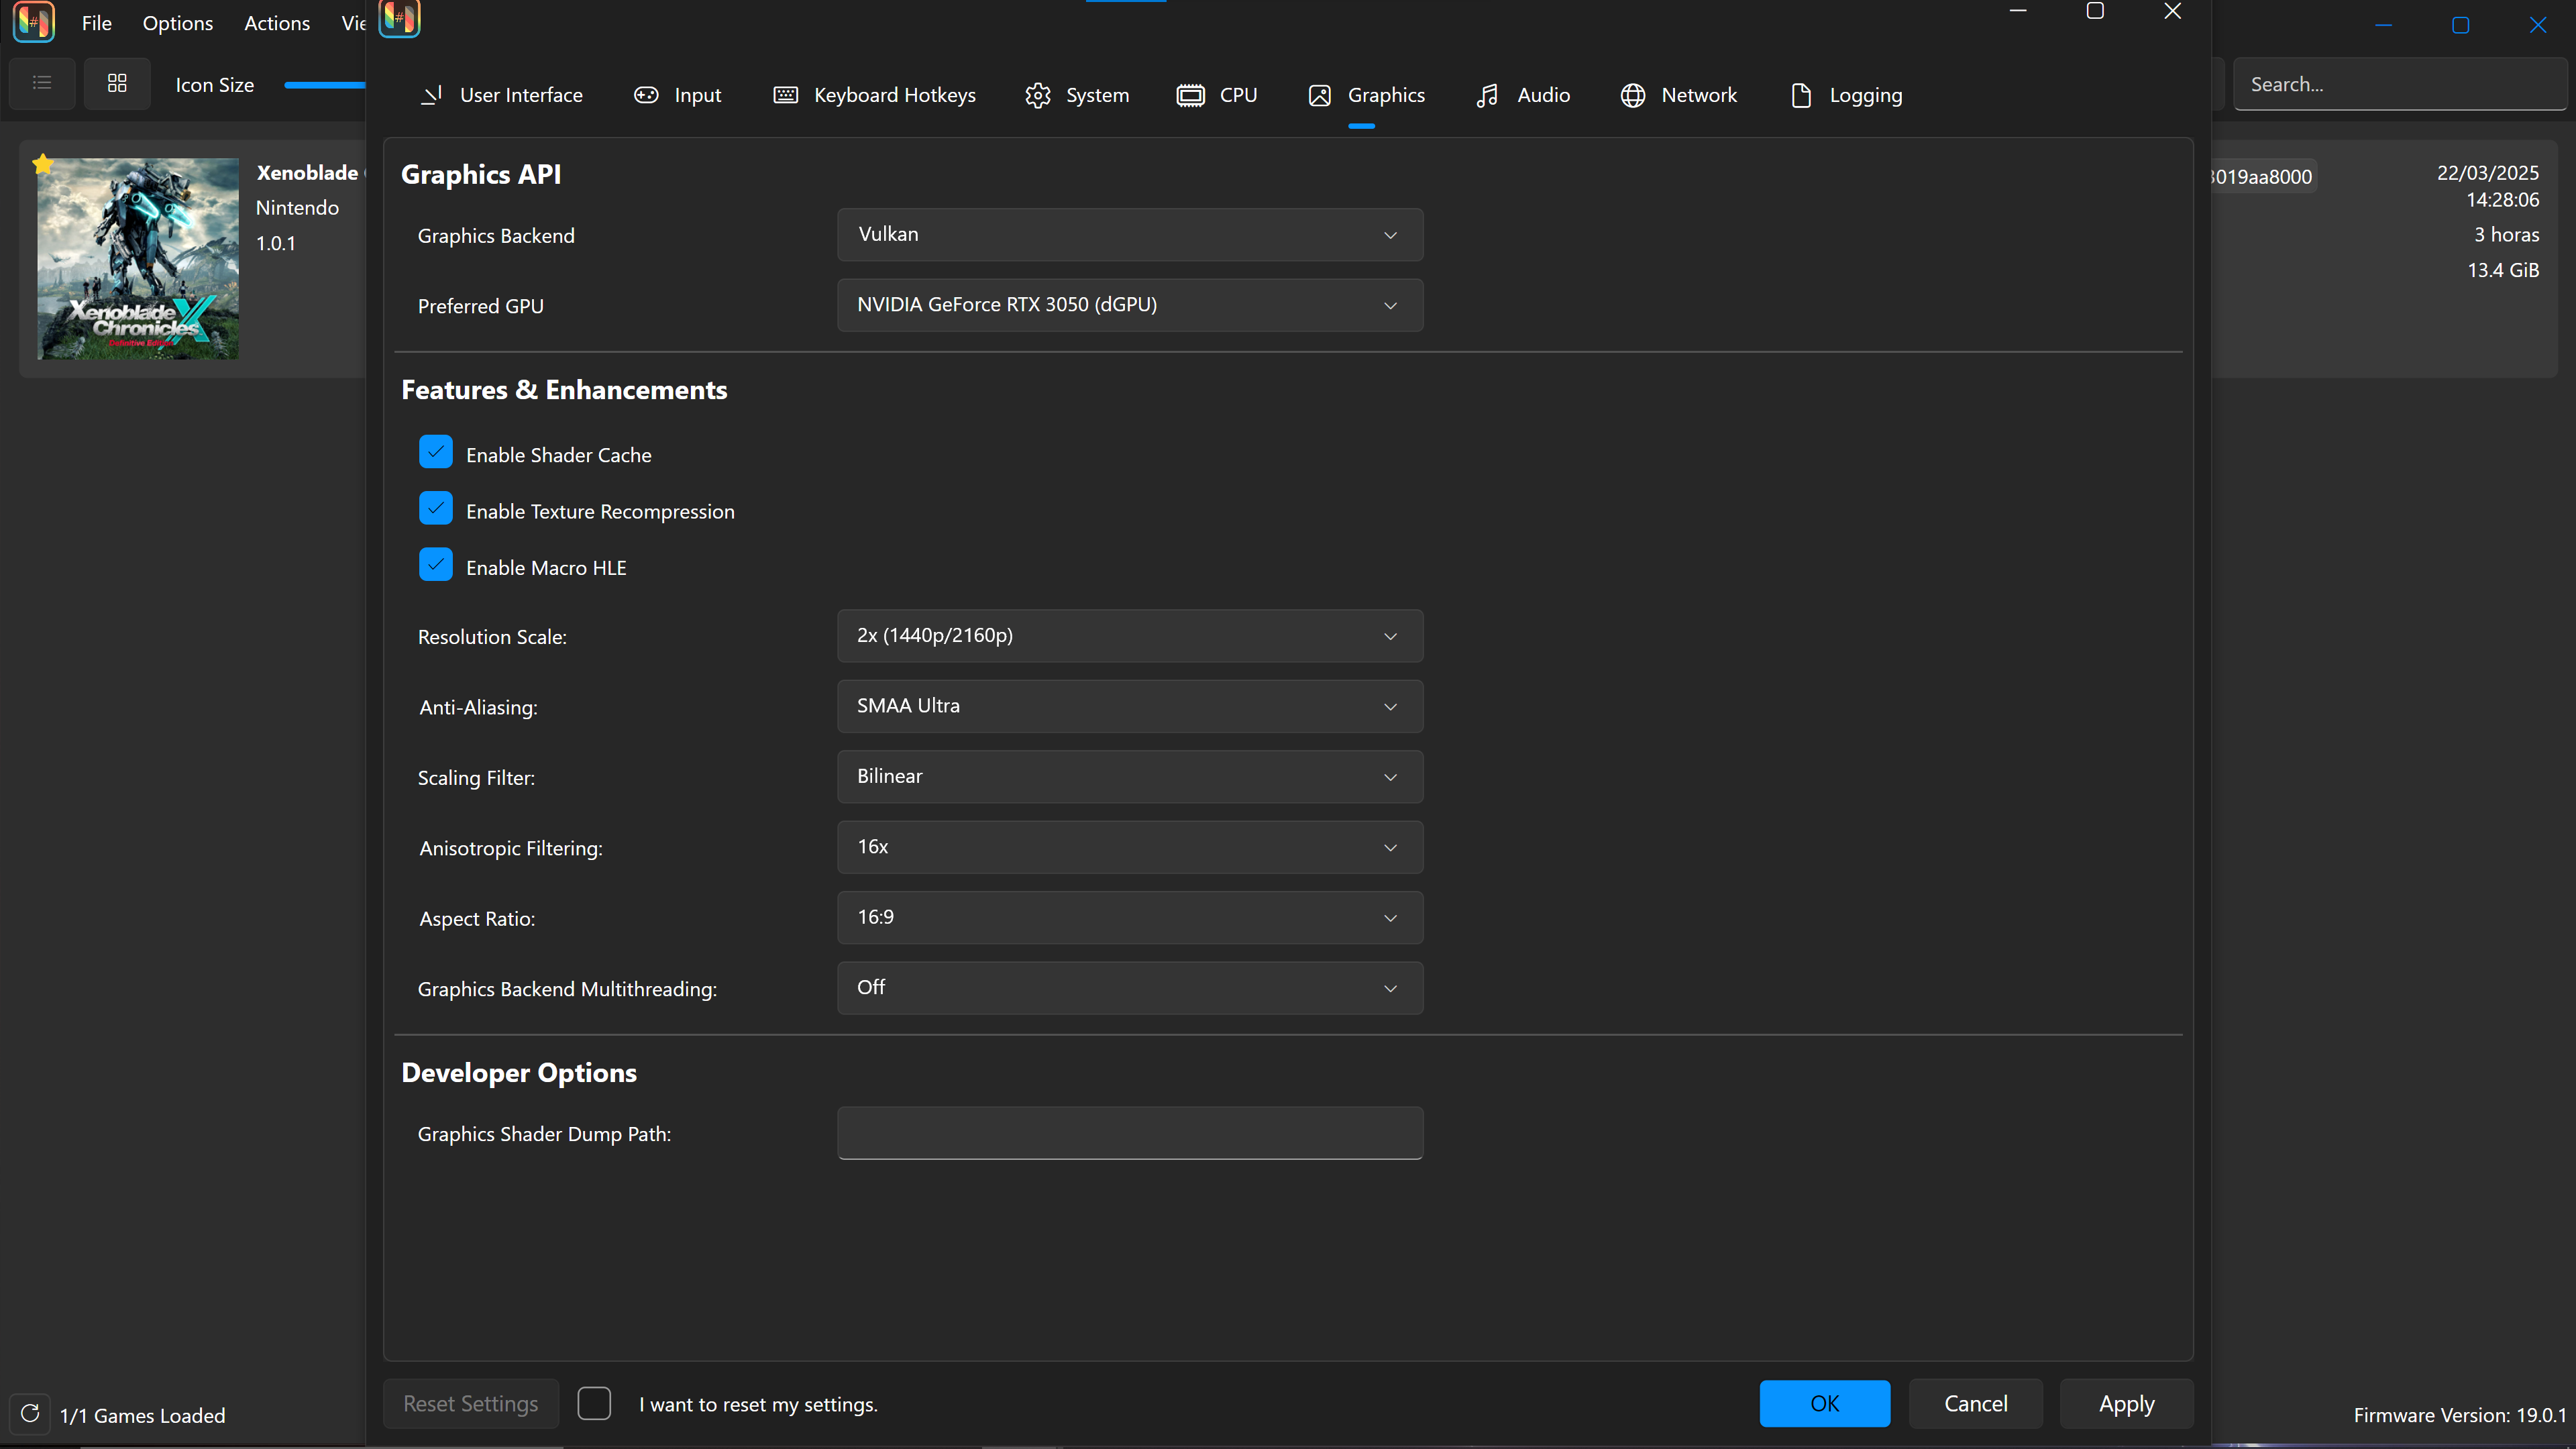Click the Reset Settings button

471,1403
